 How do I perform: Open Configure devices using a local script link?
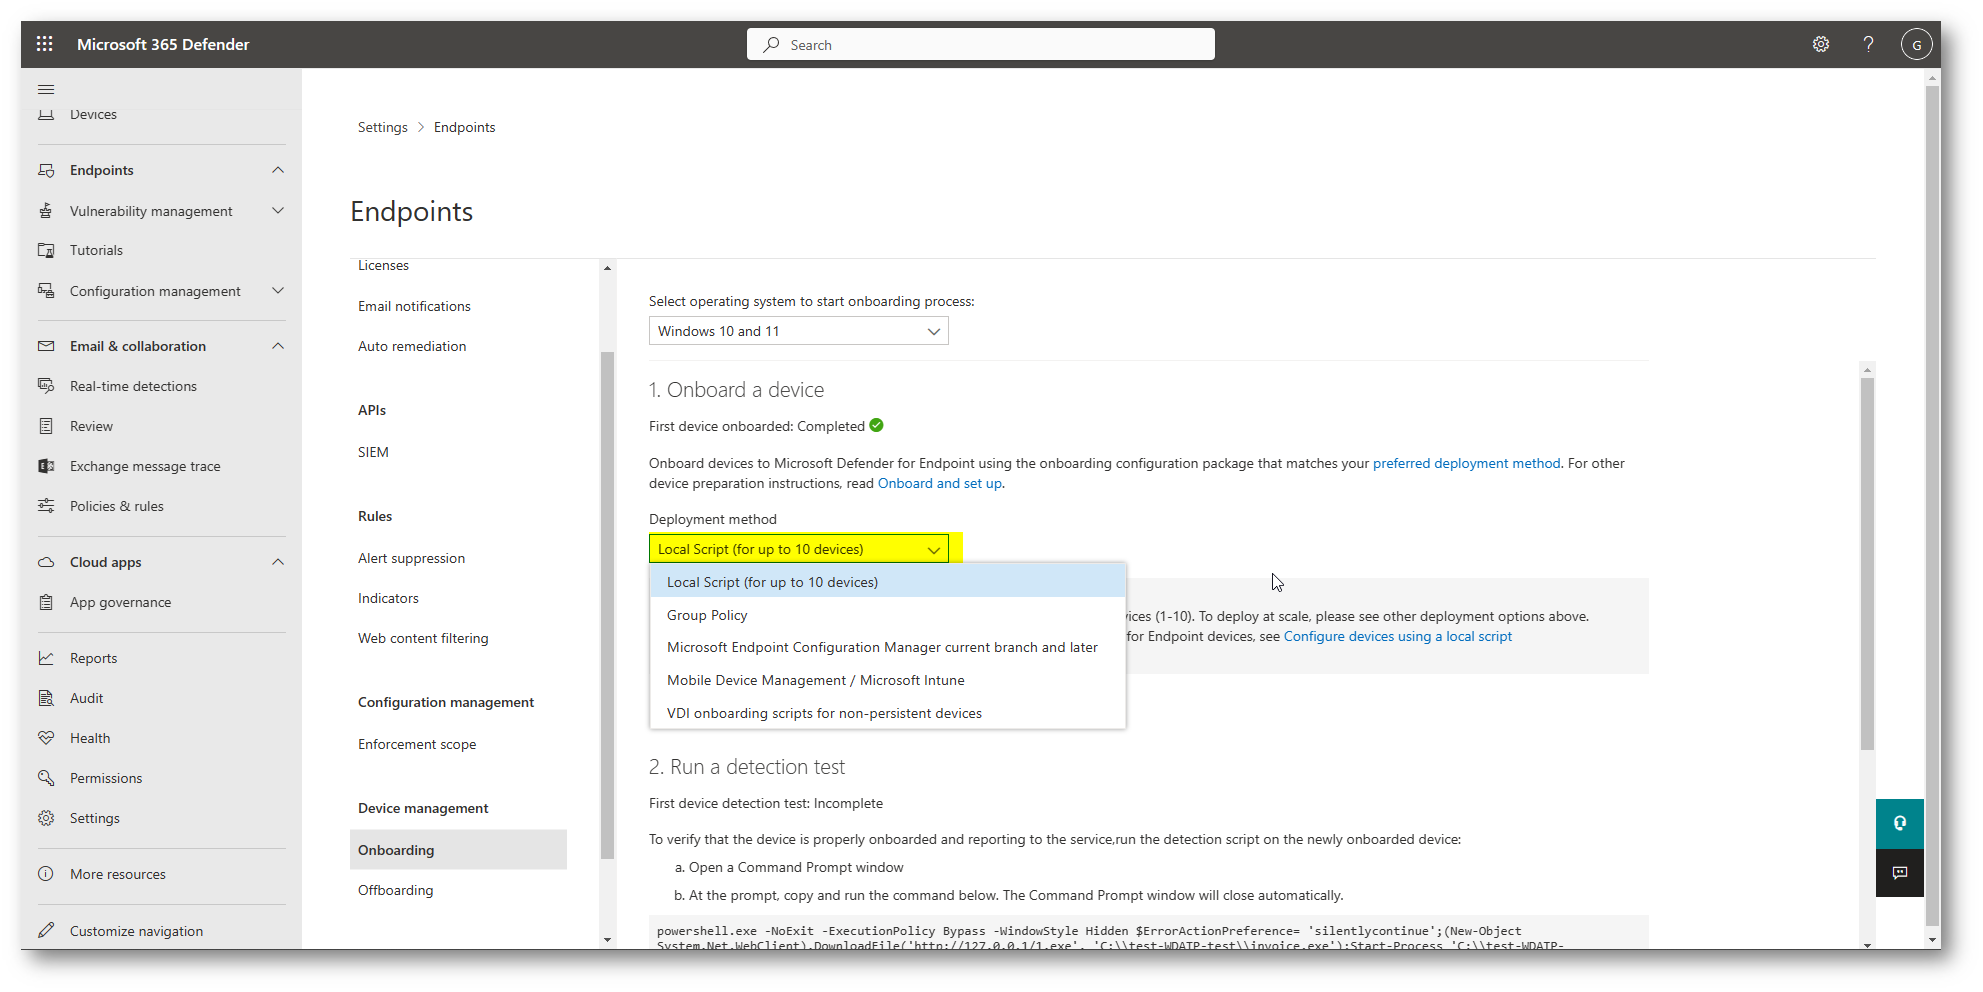click(1397, 636)
